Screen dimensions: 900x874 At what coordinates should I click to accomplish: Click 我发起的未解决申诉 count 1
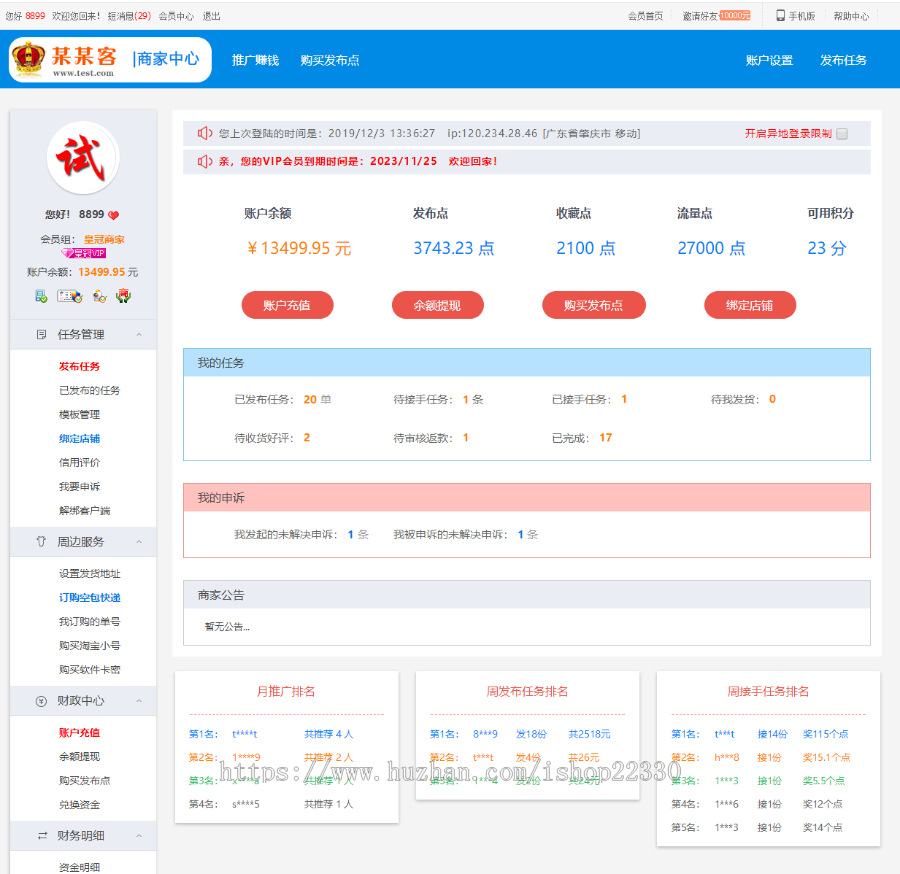[351, 535]
